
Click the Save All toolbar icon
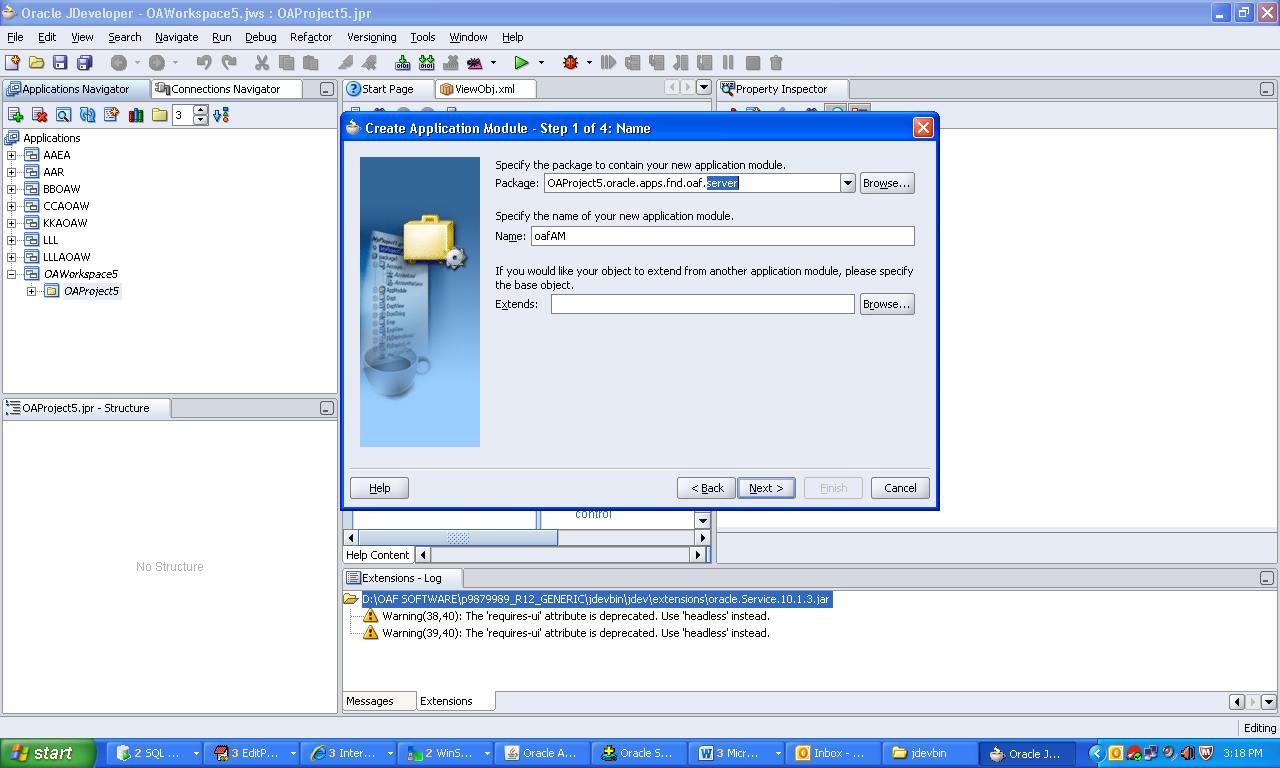(x=85, y=62)
